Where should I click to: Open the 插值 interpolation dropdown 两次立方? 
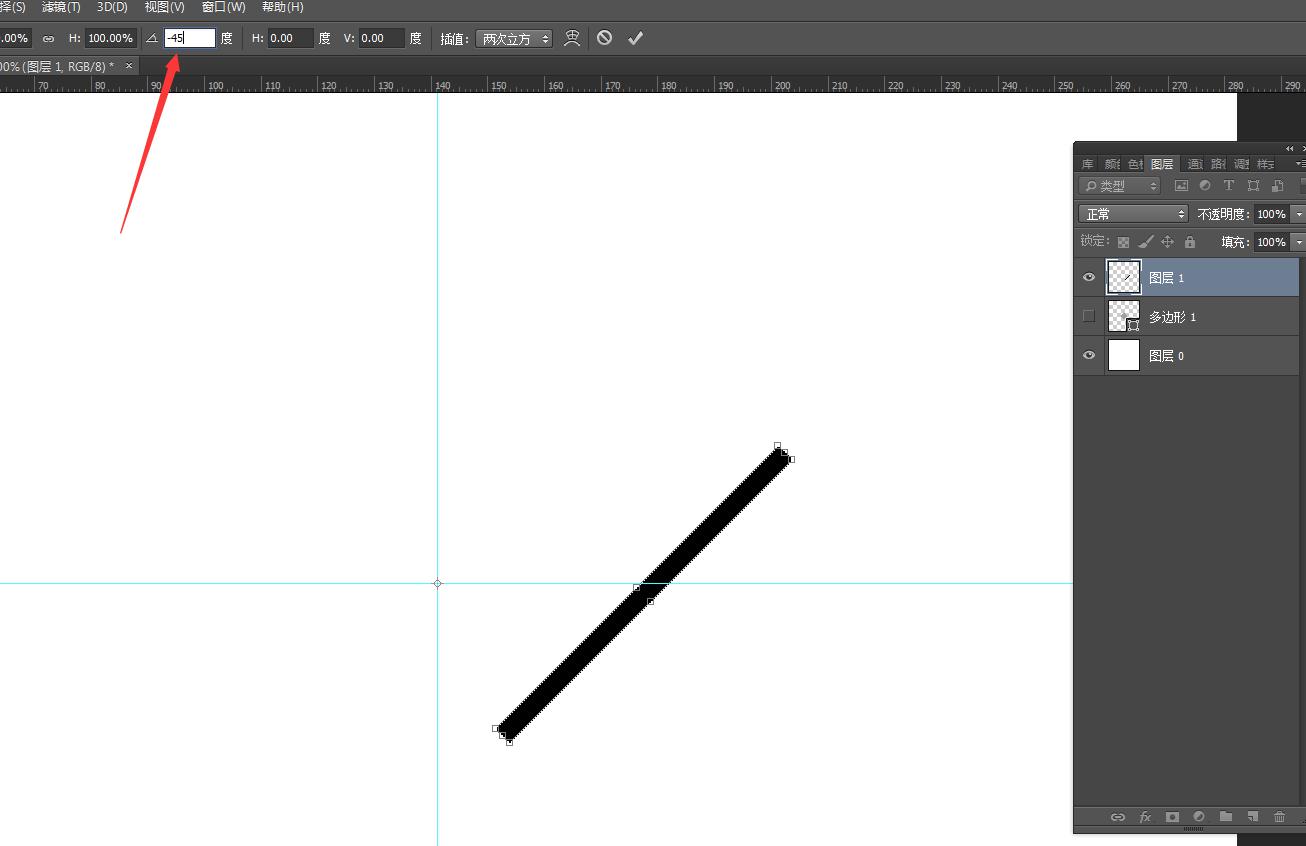(514, 39)
